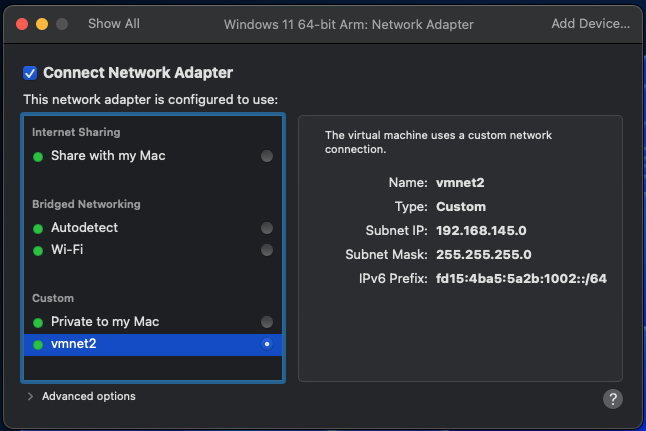
Task: Click the selected vmnet2 radio button
Action: click(267, 344)
